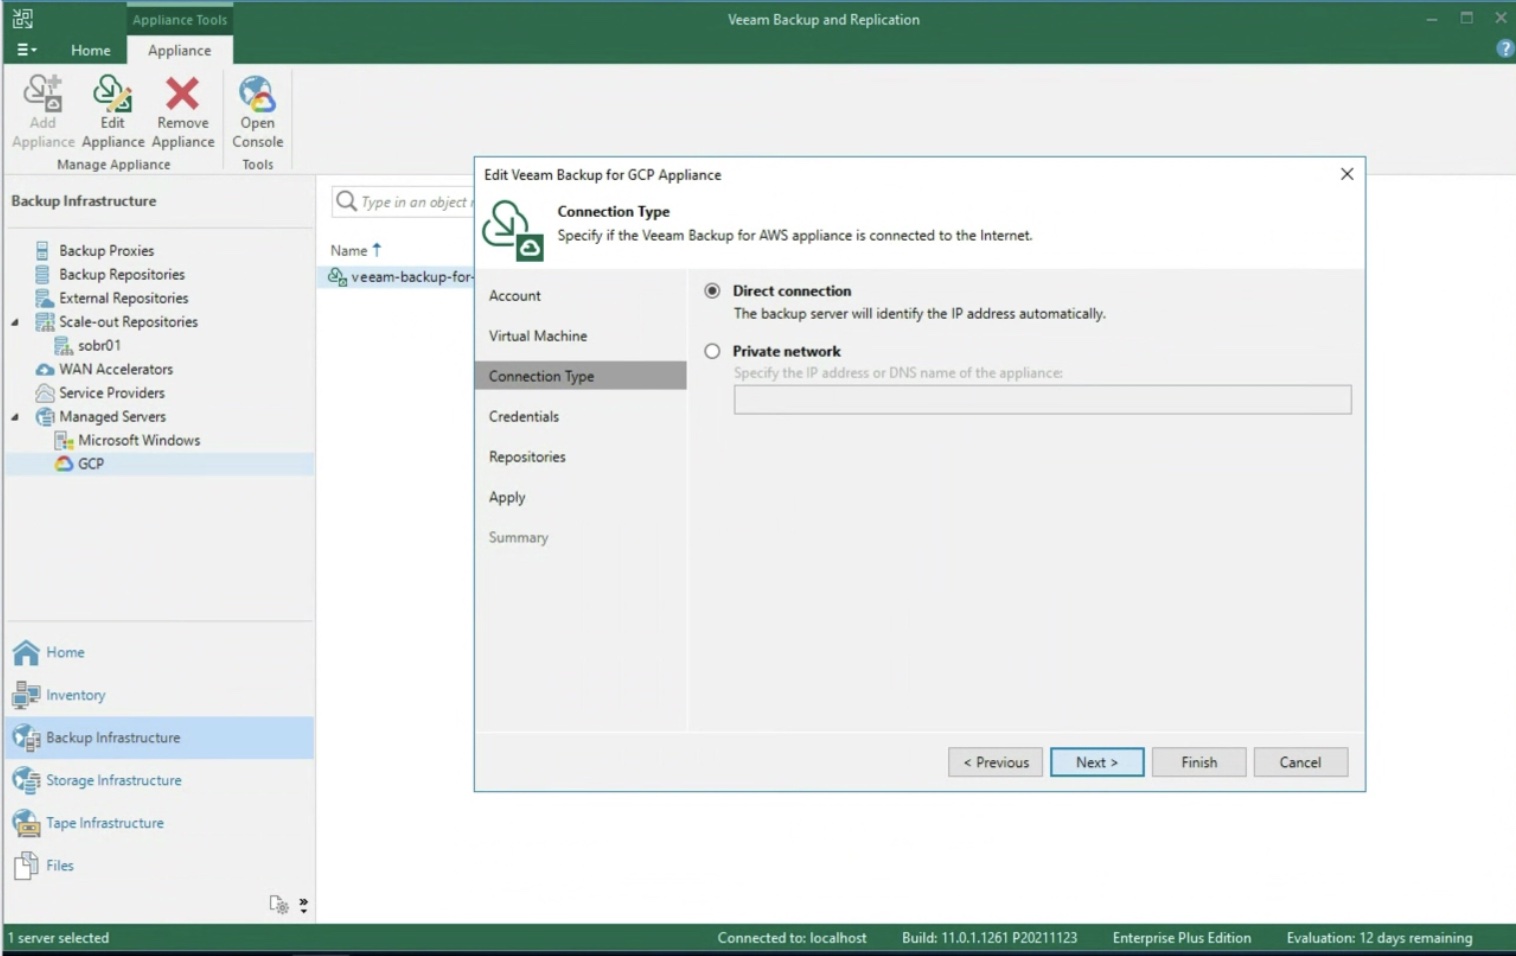This screenshot has width=1516, height=956.
Task: Click the Home house icon
Action: tap(26, 652)
